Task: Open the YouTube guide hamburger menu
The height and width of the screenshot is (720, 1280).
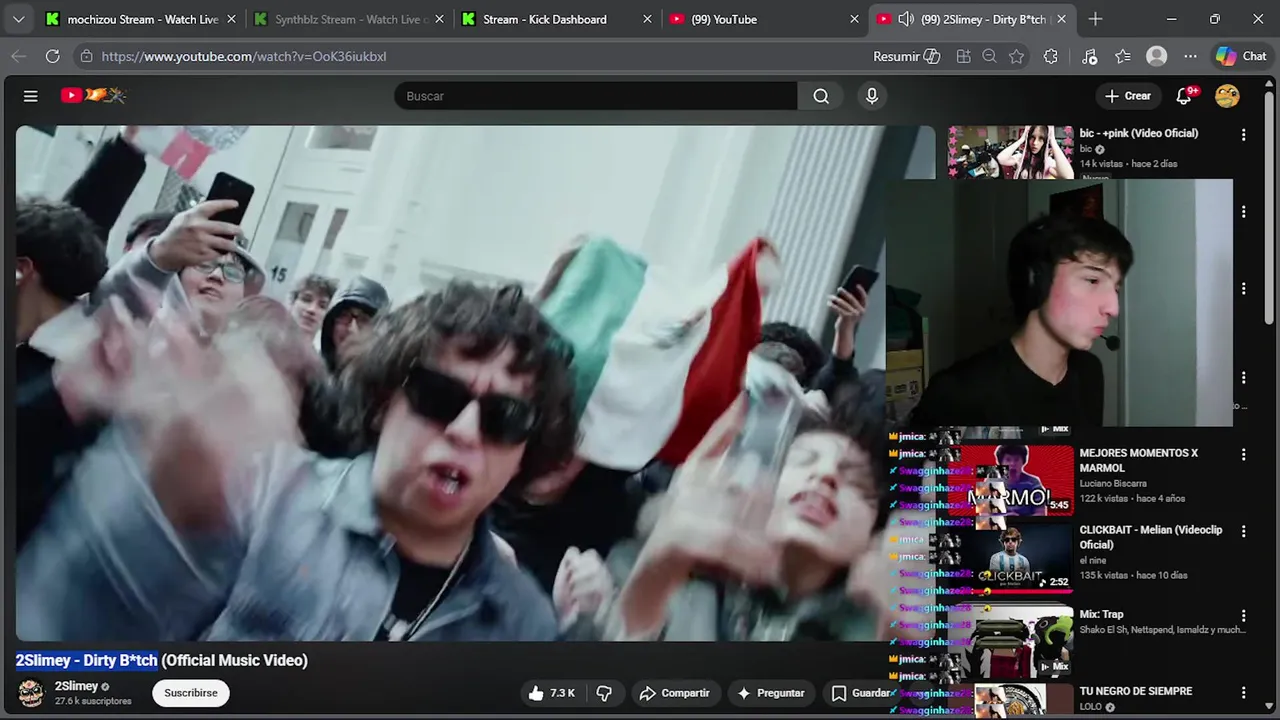Action: pyautogui.click(x=31, y=96)
